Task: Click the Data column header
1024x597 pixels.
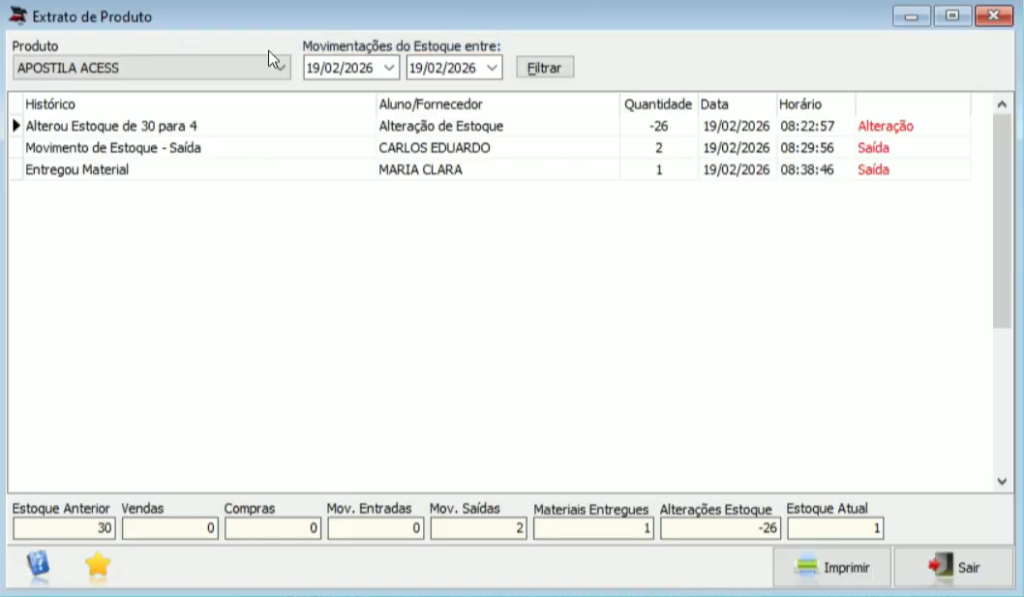Action: [737, 104]
